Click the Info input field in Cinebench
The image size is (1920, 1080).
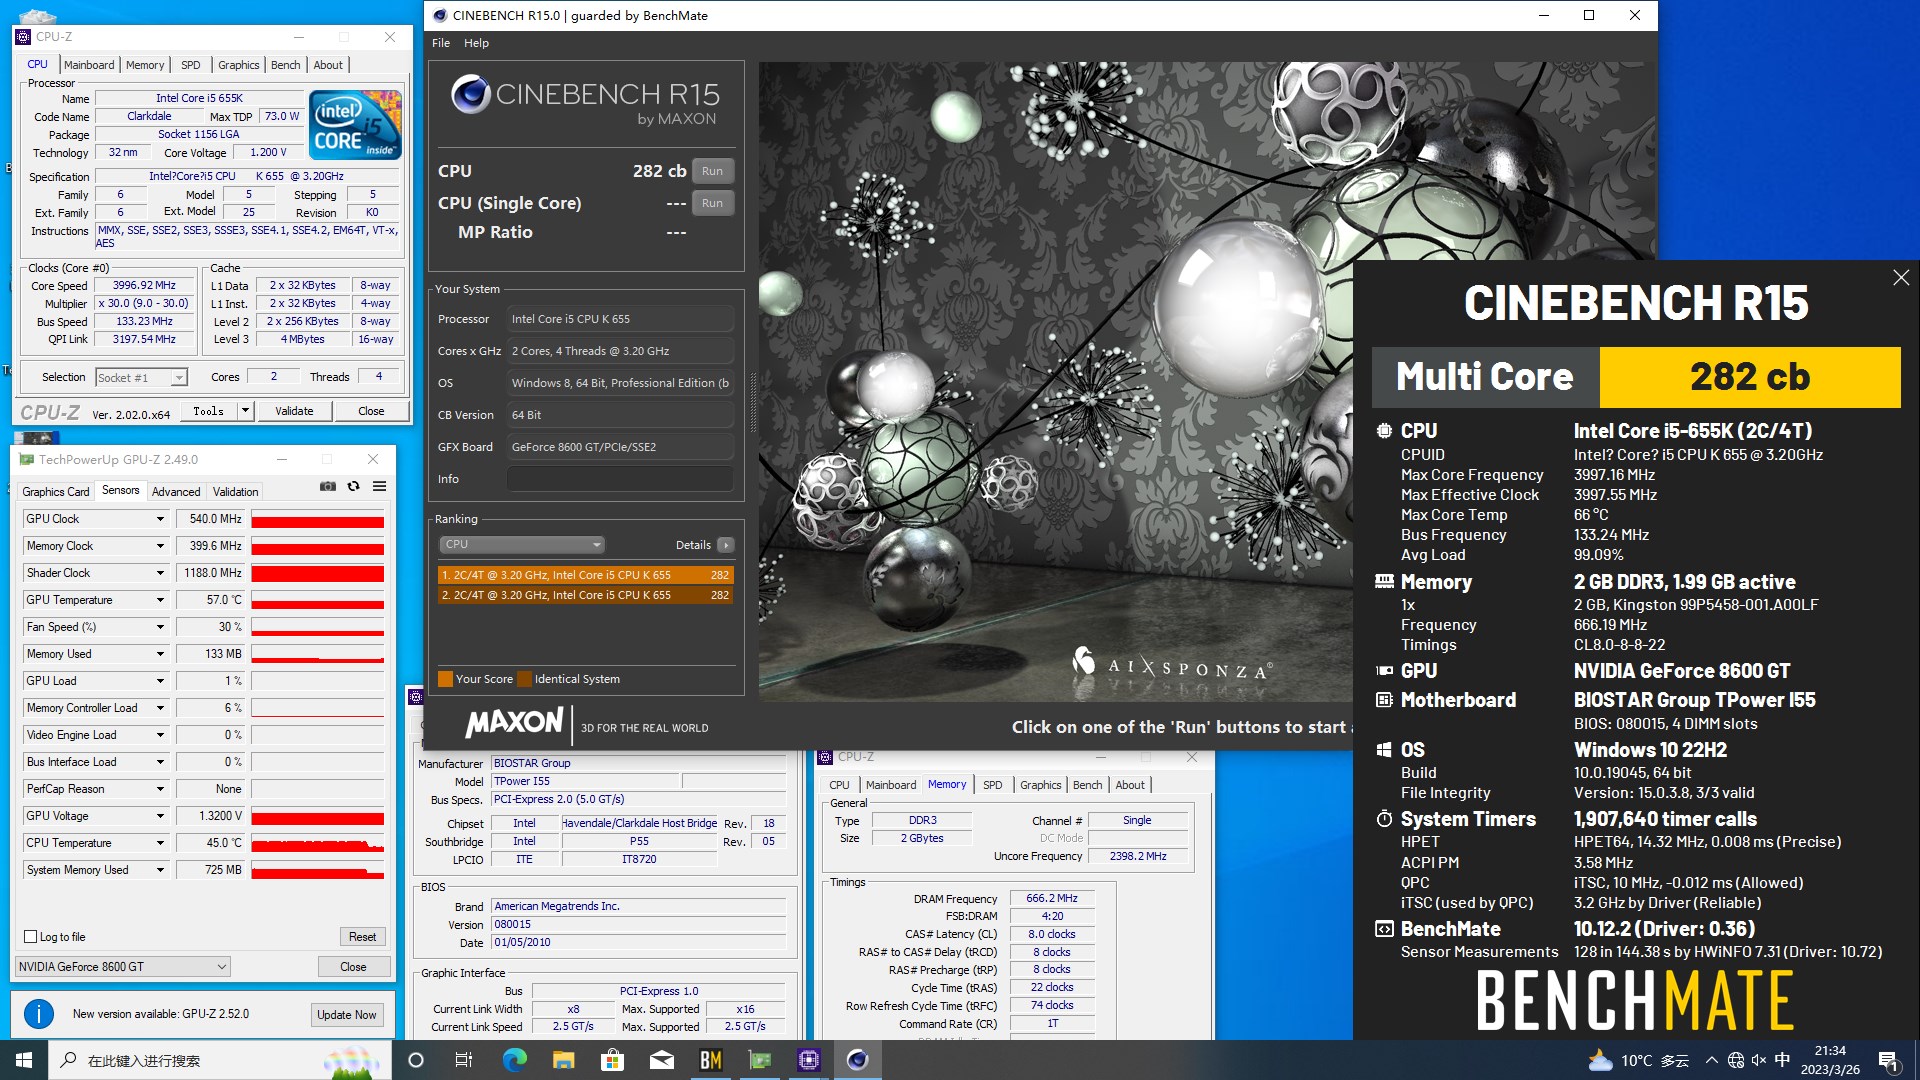620,479
